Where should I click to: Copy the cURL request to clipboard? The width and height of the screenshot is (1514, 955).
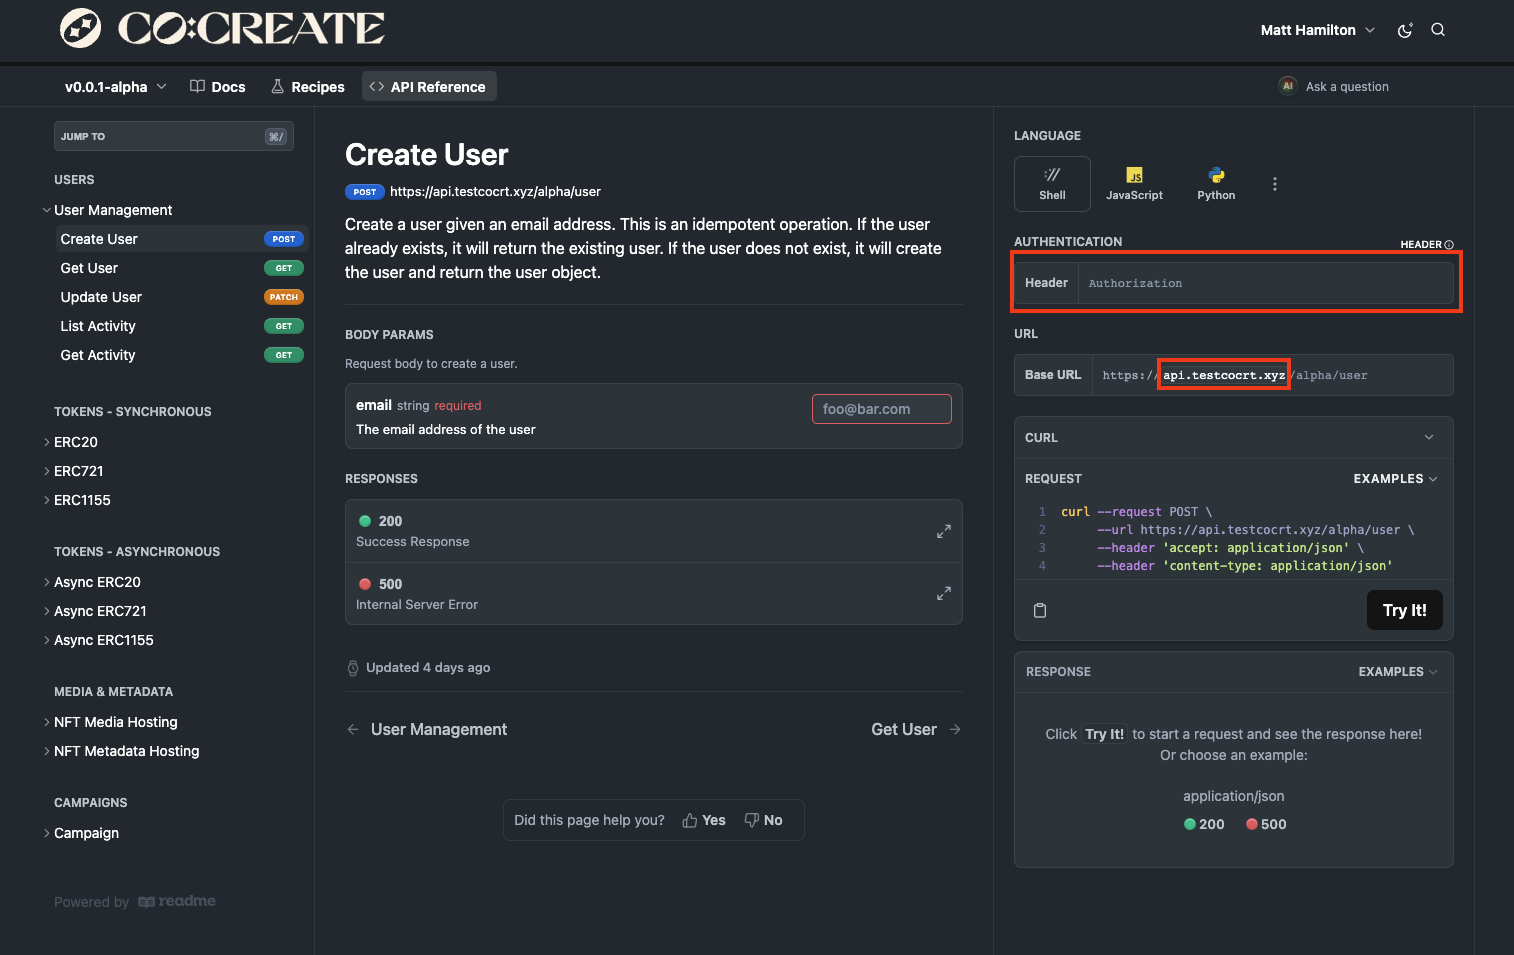[x=1040, y=610]
